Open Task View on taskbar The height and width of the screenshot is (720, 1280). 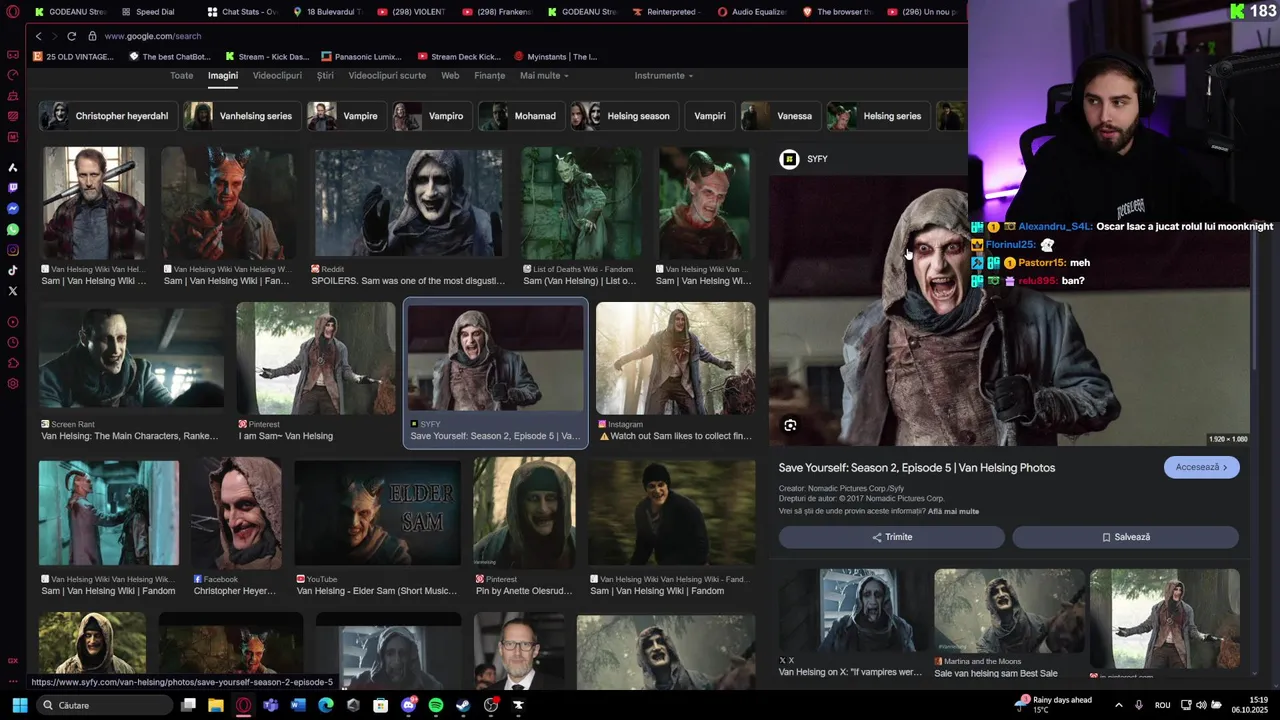188,705
